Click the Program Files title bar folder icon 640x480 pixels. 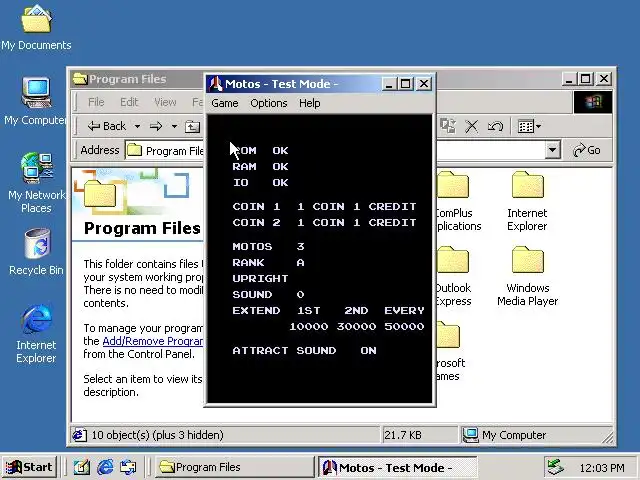pos(80,79)
